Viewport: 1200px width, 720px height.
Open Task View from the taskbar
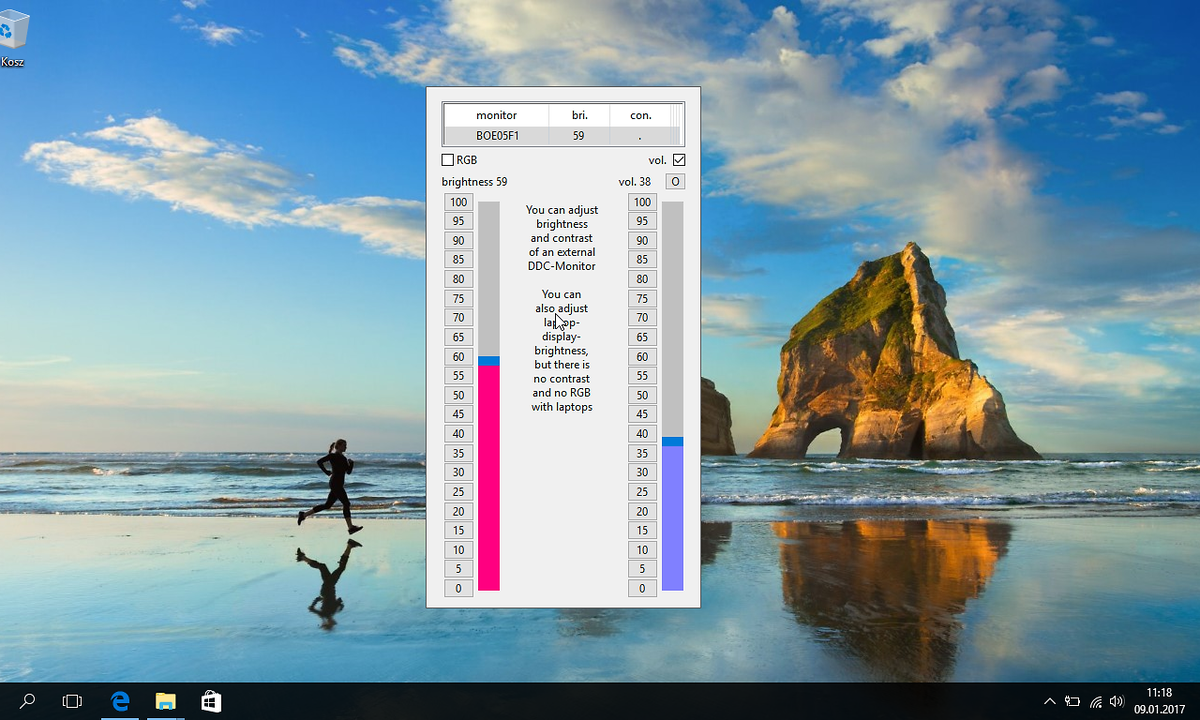pos(71,701)
